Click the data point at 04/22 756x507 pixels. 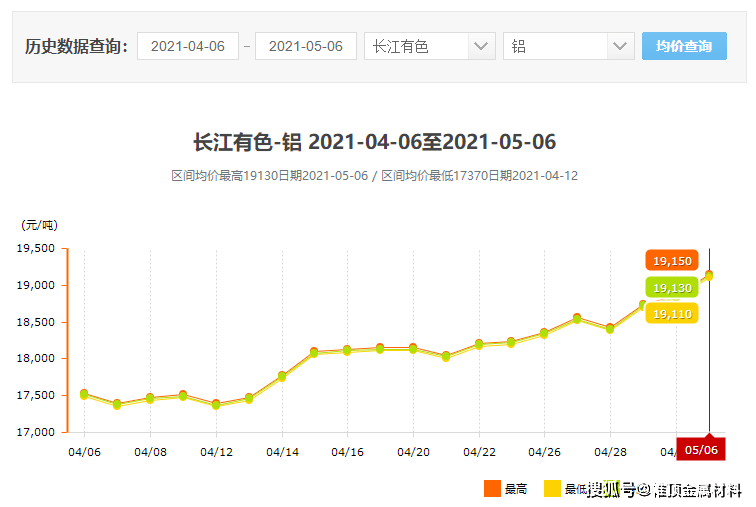pyautogui.click(x=479, y=344)
